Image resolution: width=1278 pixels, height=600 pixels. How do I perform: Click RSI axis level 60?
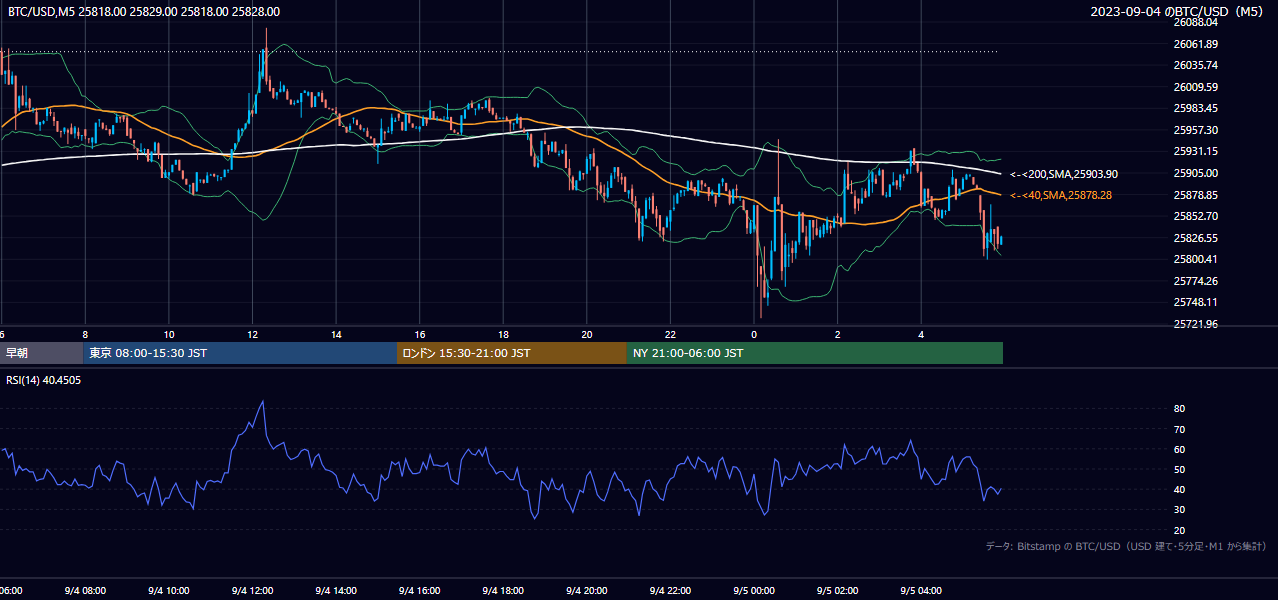tap(1180, 449)
